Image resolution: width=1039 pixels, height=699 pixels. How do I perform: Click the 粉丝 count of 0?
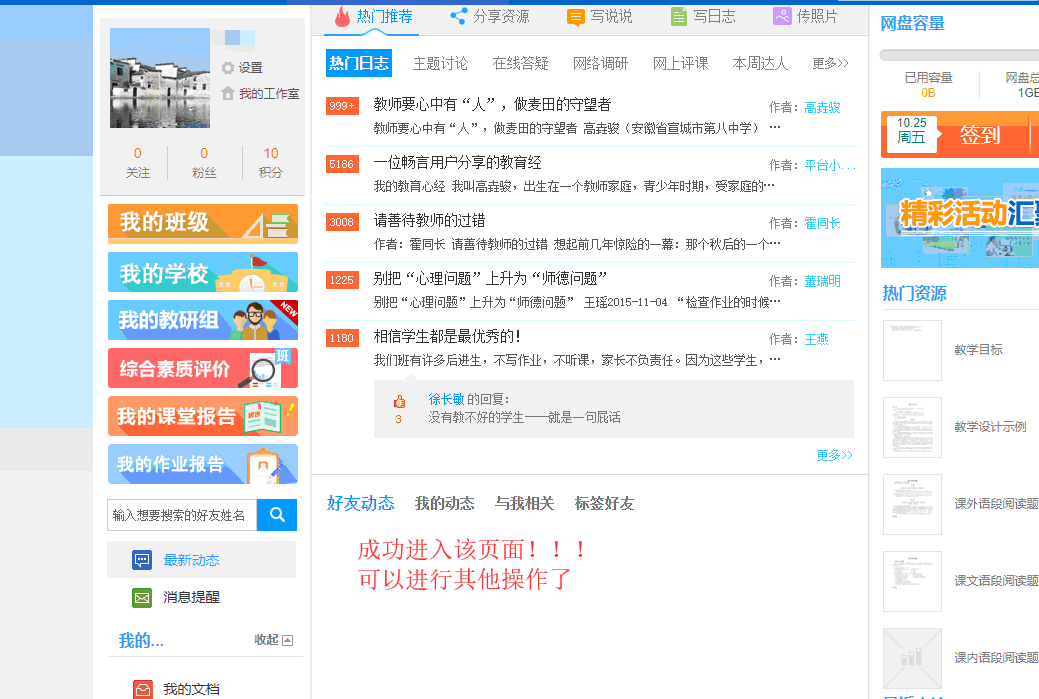204,153
